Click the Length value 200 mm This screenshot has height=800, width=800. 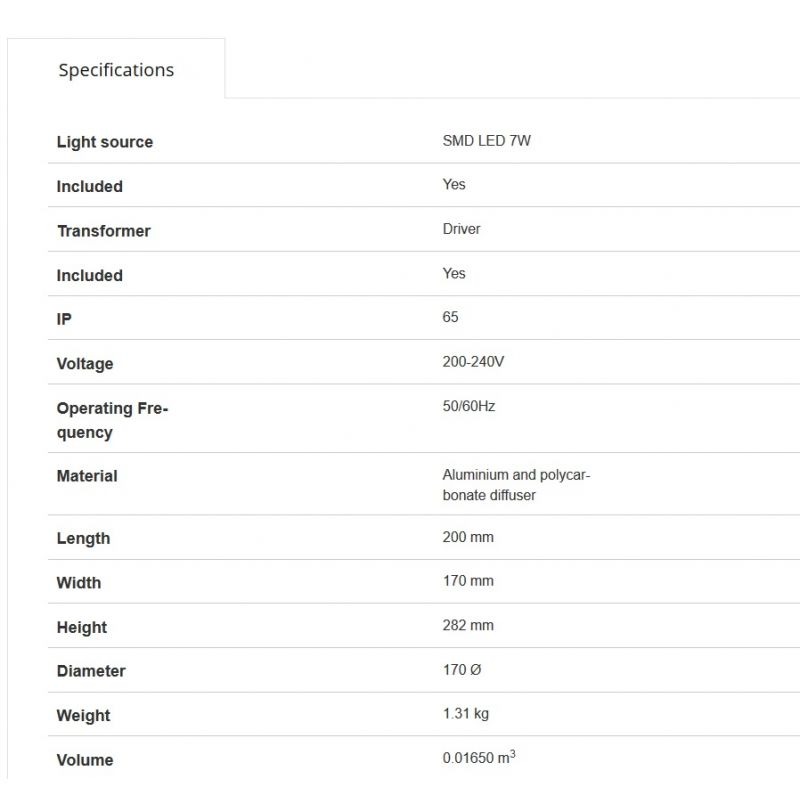(468, 537)
